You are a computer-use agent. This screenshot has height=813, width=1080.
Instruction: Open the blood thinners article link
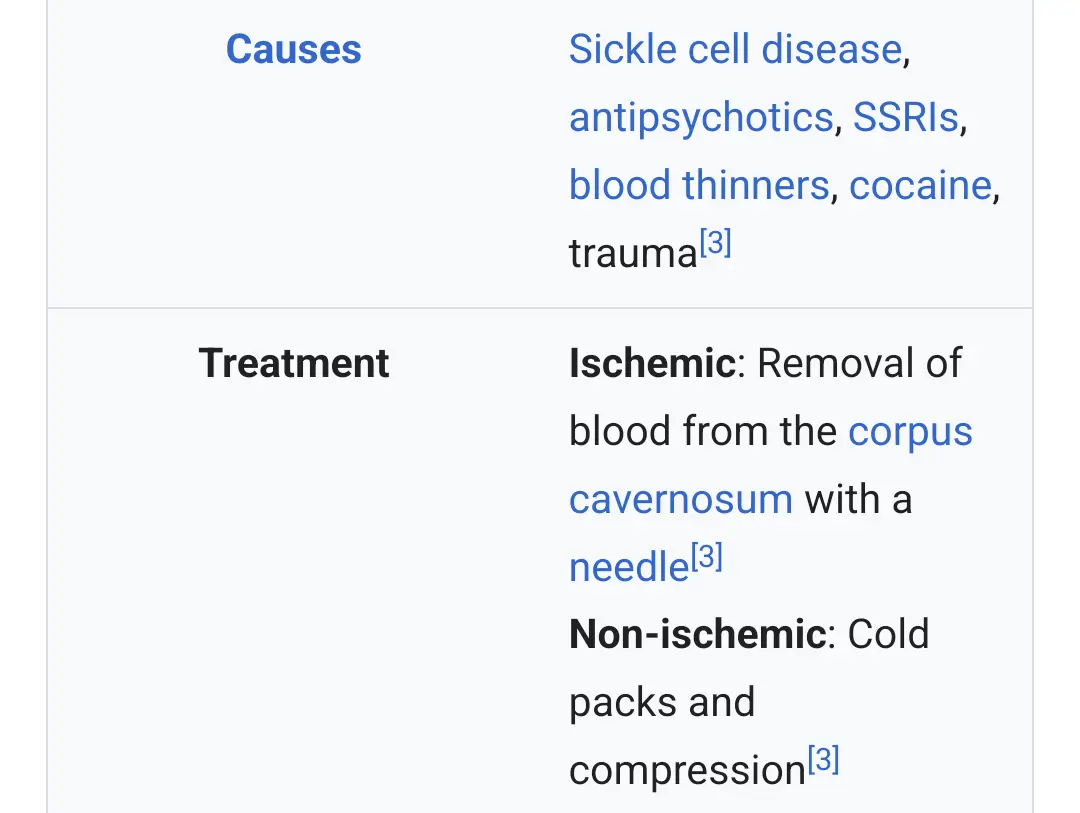[698, 185]
